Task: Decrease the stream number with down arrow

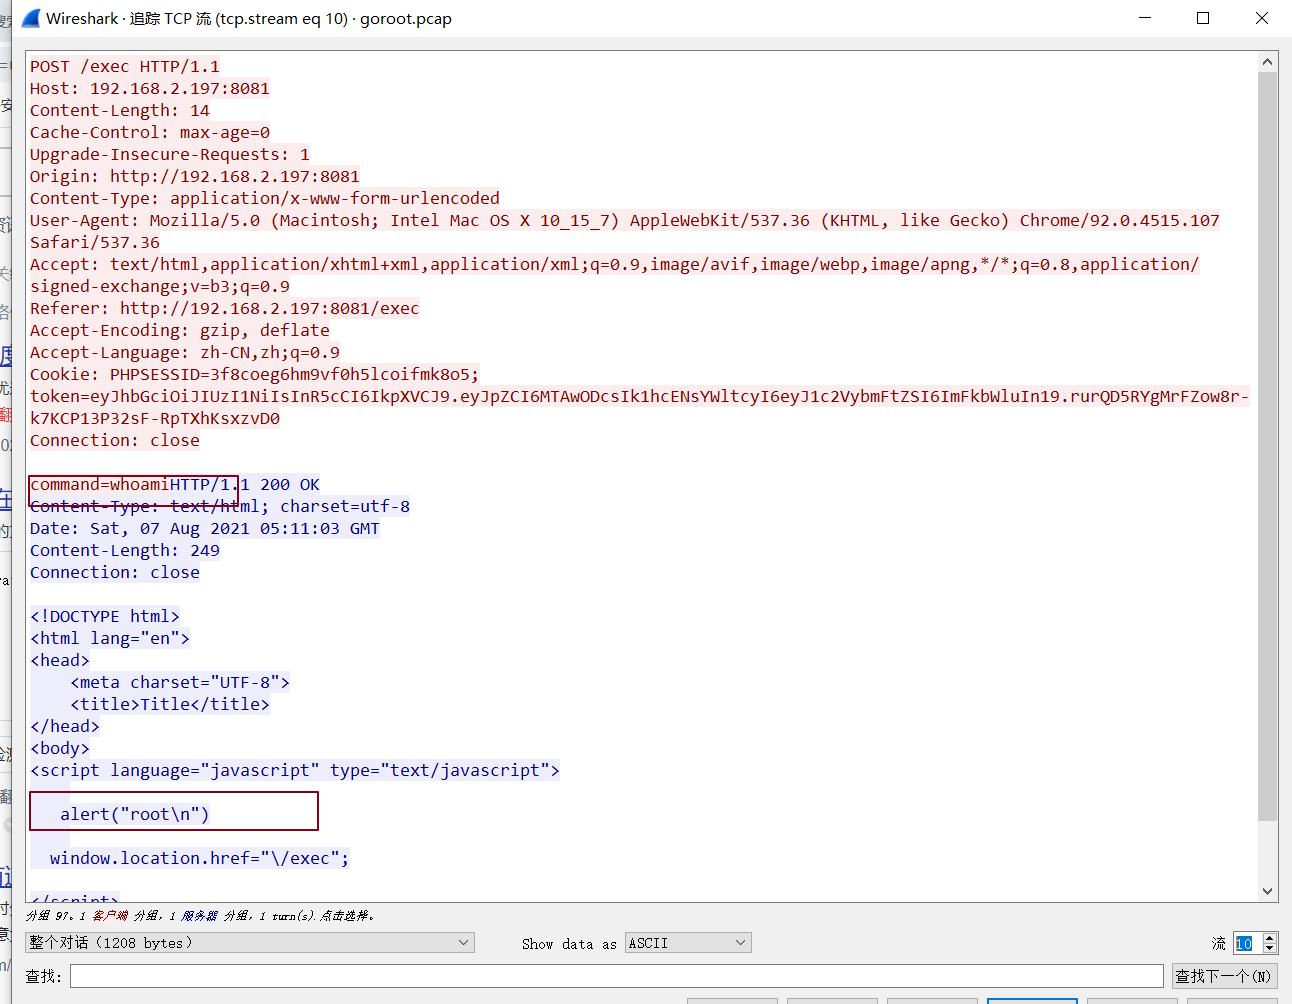Action: [x=1270, y=948]
